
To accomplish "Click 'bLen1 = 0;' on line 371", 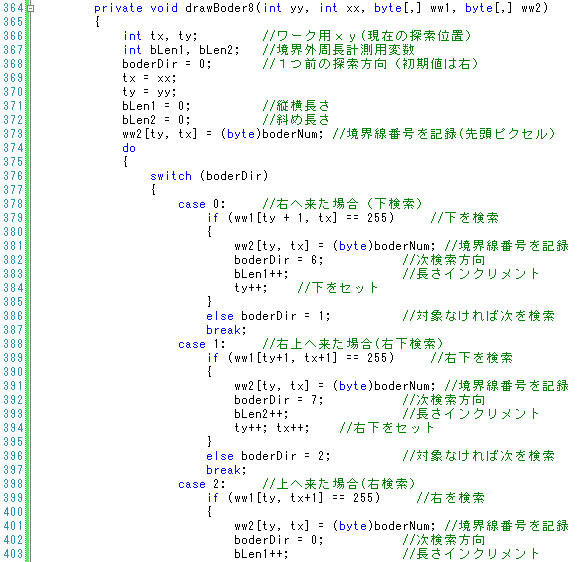I will 156,106.
